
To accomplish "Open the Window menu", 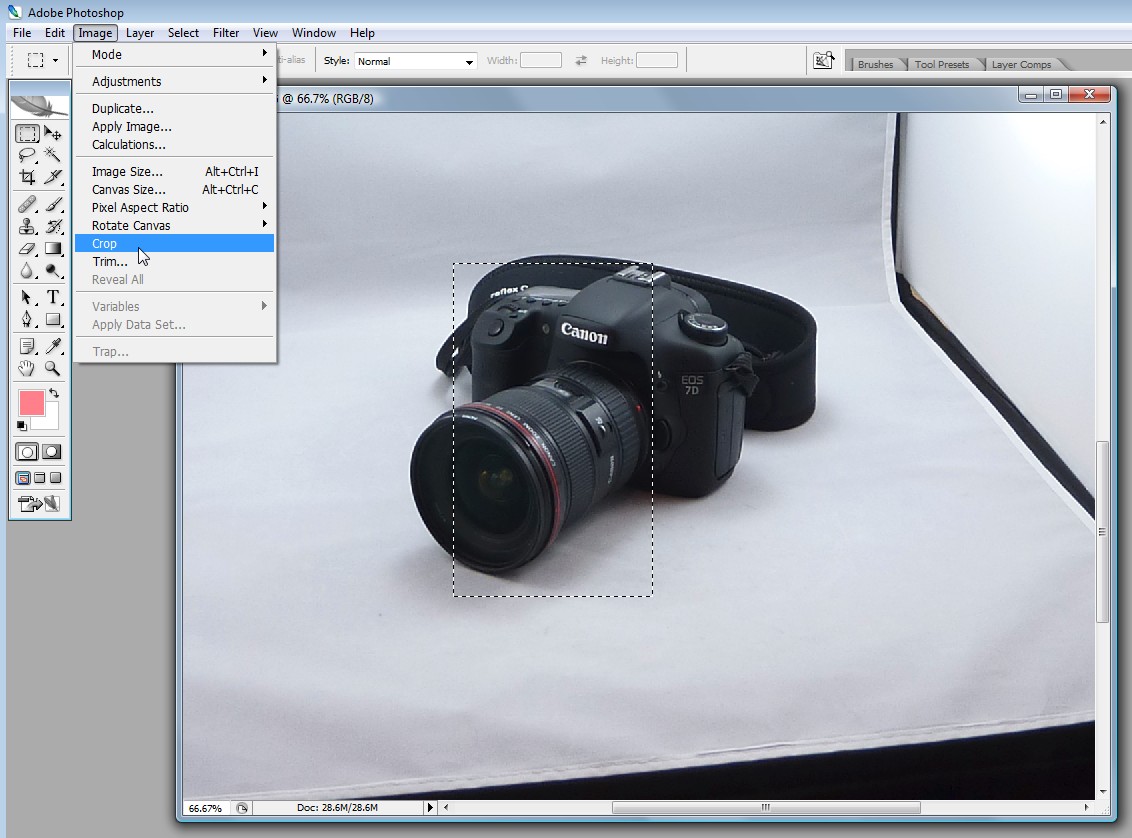I will (313, 32).
